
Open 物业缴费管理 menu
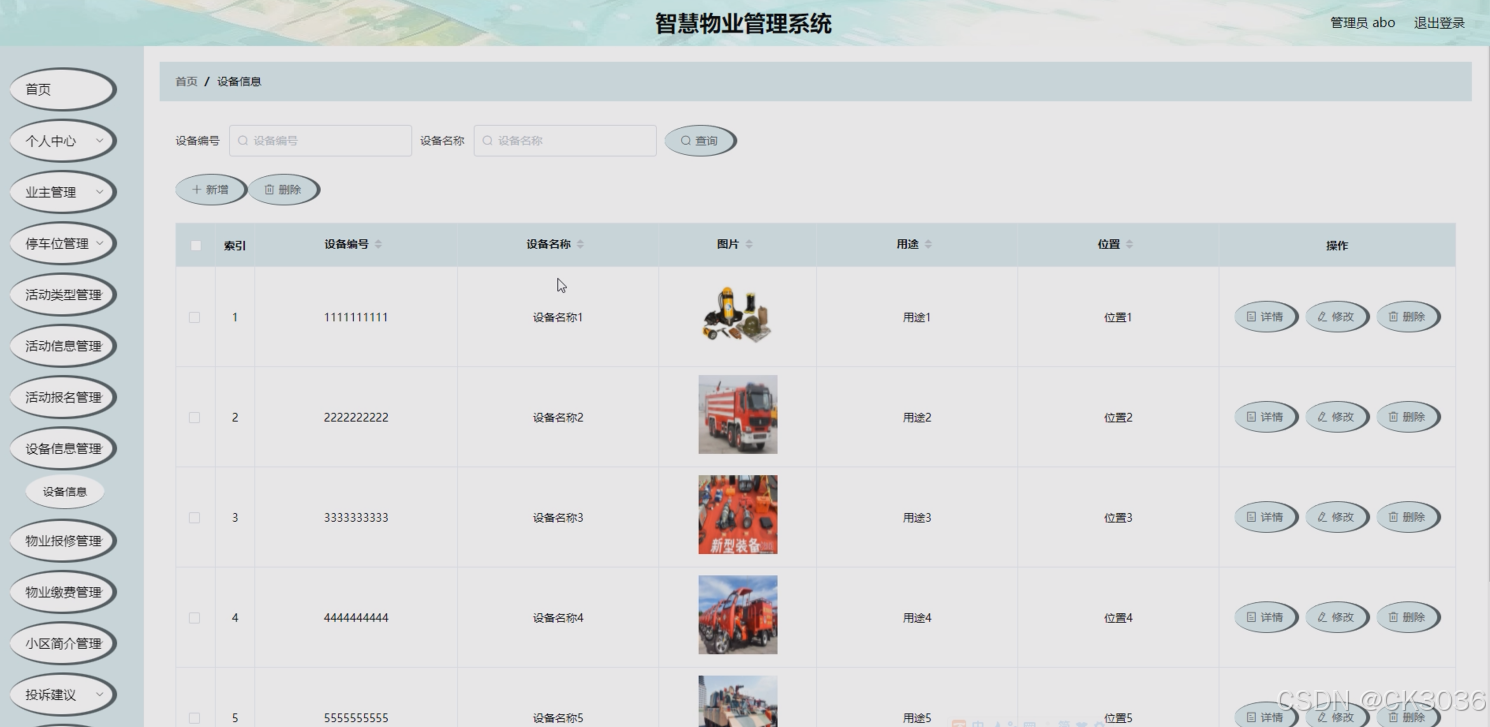(63, 592)
